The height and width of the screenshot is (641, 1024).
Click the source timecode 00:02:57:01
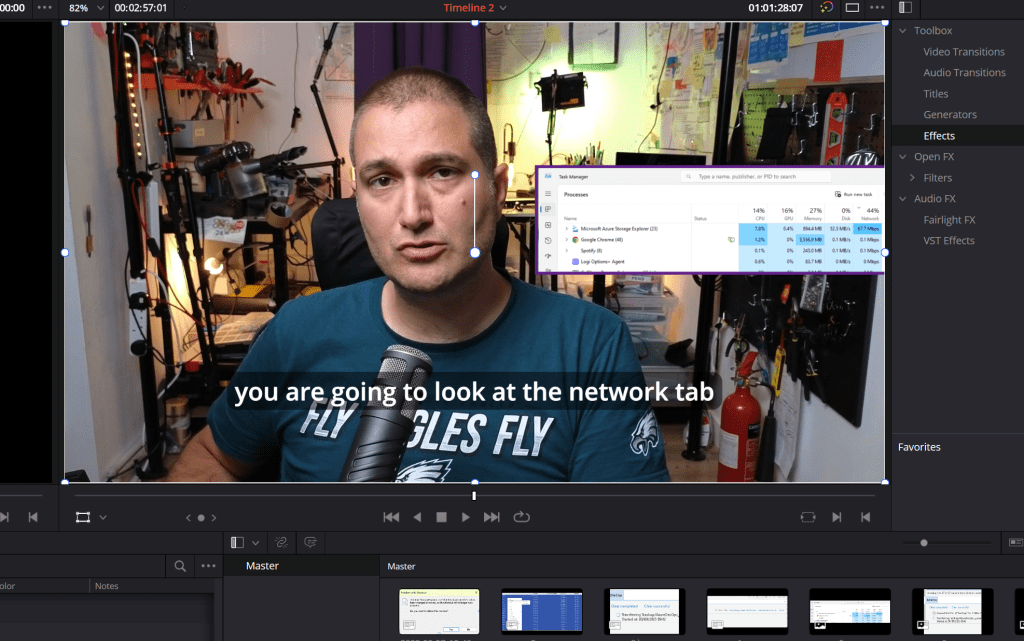point(140,8)
